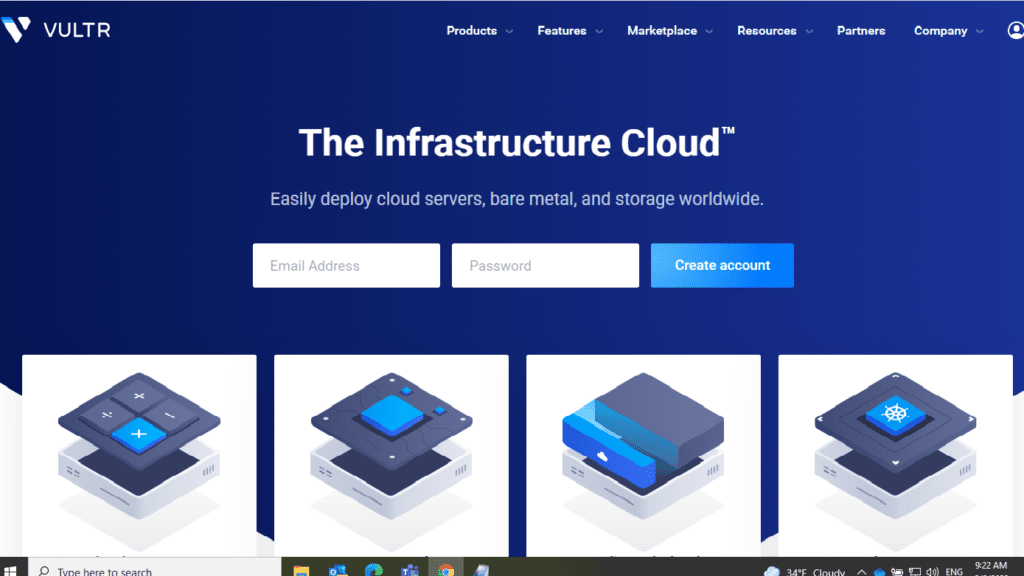1024x576 pixels.
Task: Open the Company menu
Action: (940, 31)
